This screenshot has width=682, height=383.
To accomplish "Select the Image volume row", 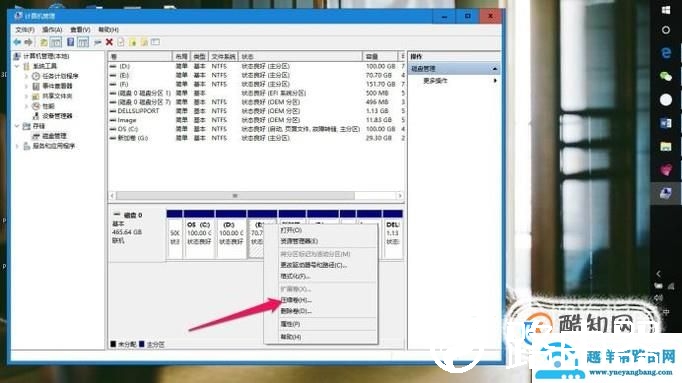I will 257,120.
